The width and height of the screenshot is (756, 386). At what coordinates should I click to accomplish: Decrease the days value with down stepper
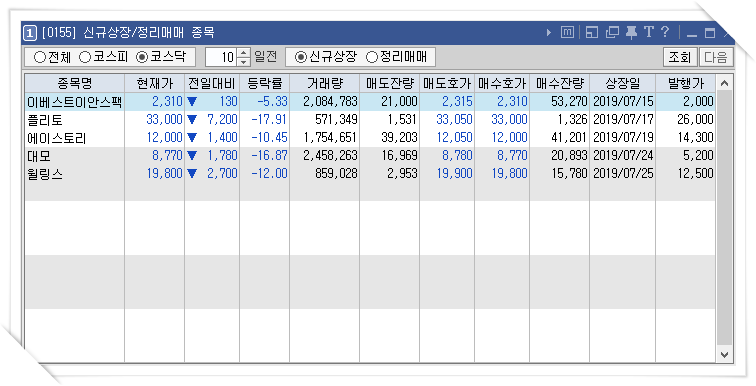point(244,62)
